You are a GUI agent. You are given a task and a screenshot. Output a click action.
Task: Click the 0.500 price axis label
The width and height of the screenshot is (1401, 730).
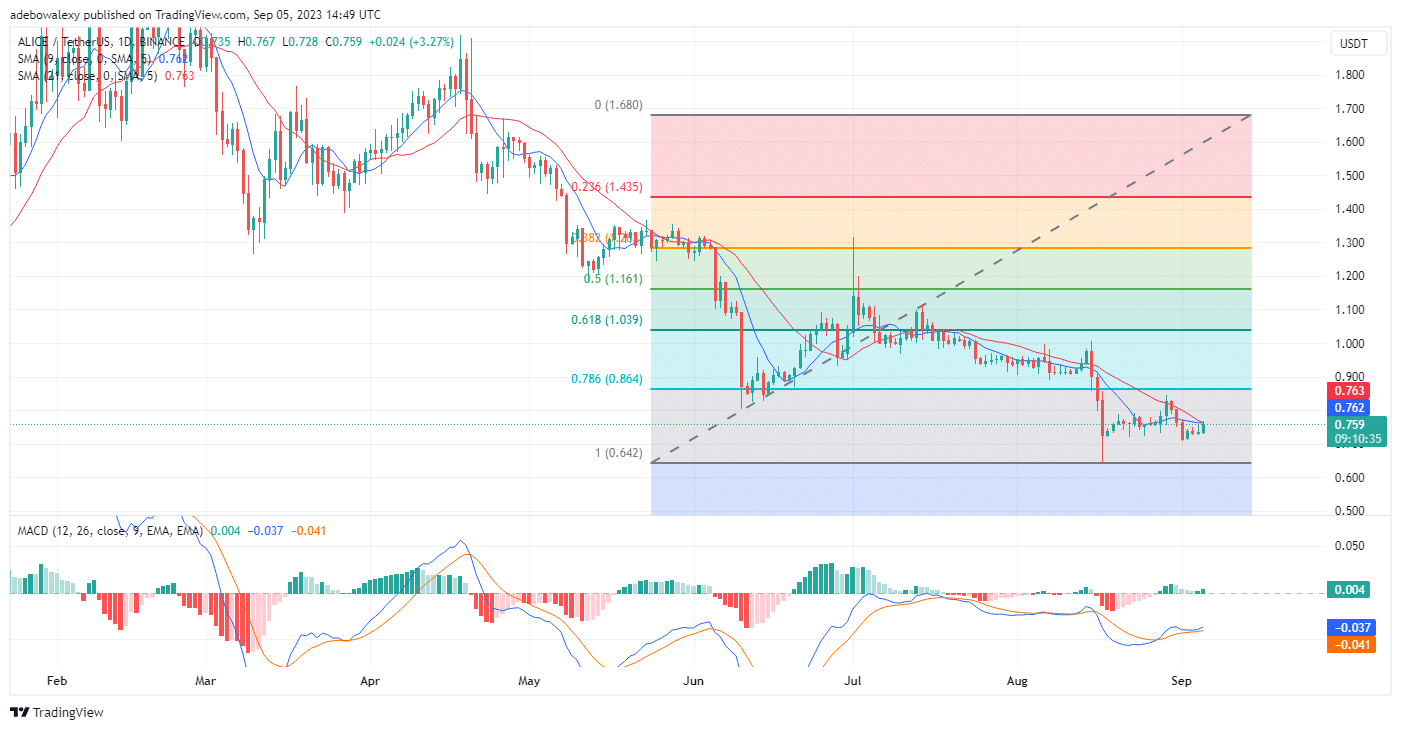coord(1350,511)
